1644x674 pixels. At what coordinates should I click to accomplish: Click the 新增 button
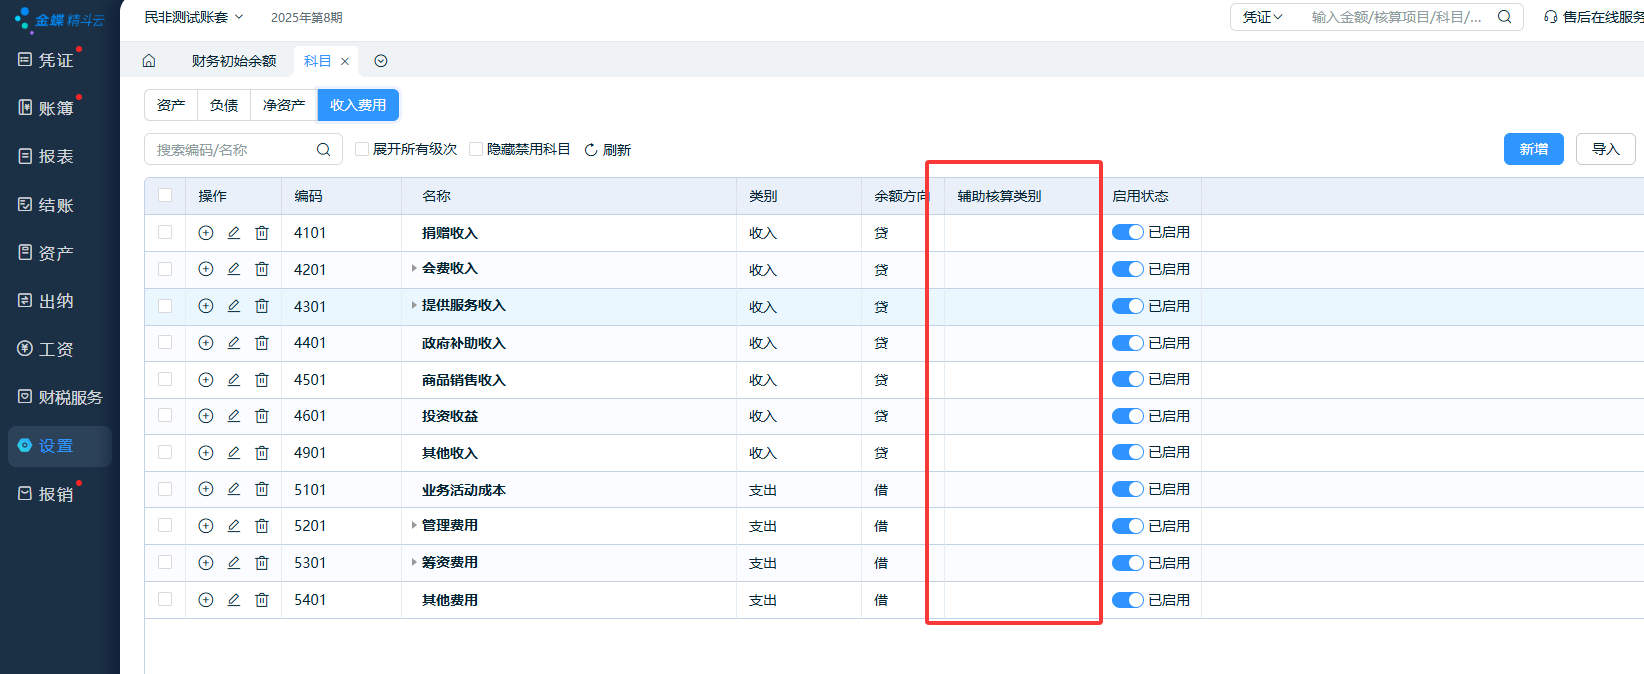pos(1533,149)
